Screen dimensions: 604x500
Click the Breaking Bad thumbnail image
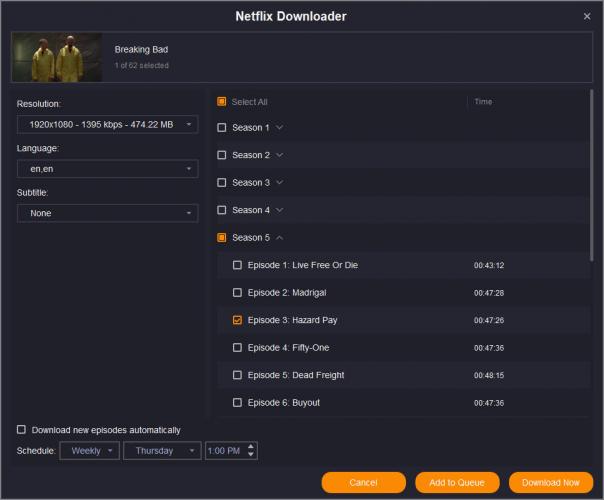57,57
